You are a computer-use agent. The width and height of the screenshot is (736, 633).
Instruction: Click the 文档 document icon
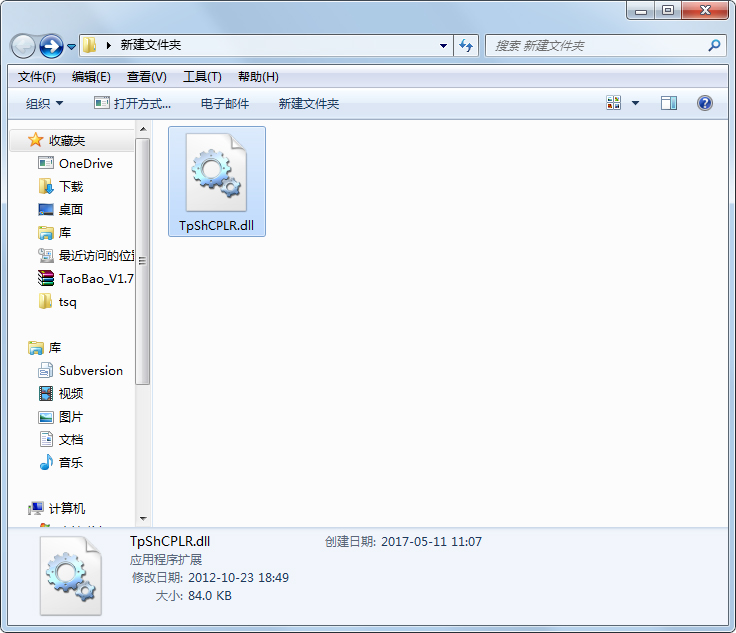tap(46, 439)
